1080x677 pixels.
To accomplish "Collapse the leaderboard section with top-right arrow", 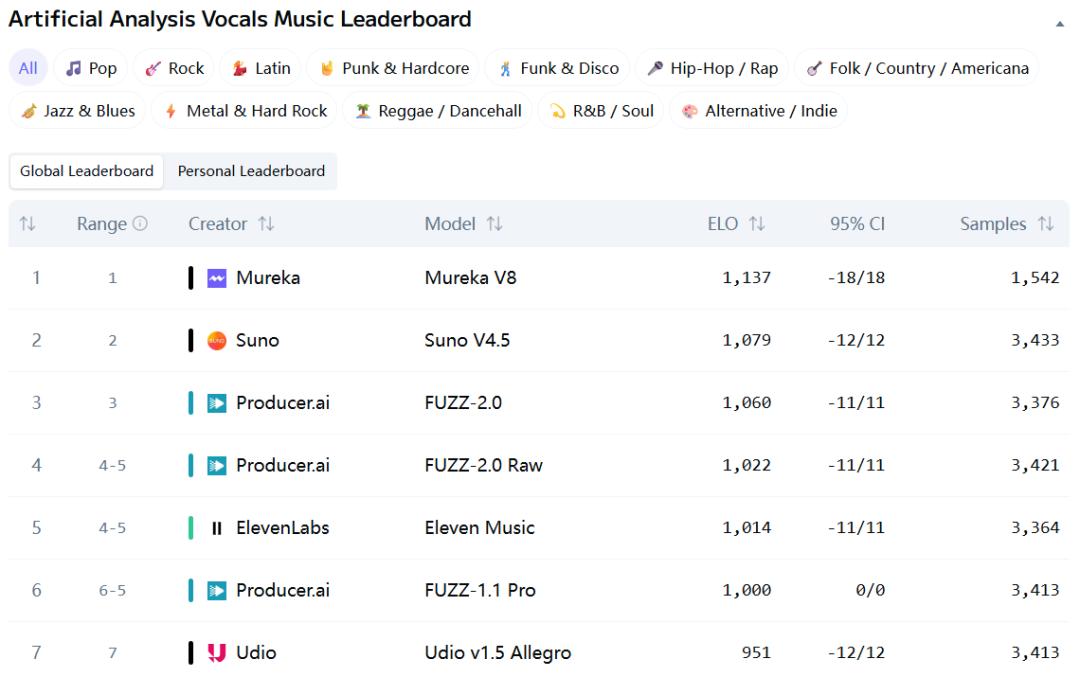I will 1060,23.
